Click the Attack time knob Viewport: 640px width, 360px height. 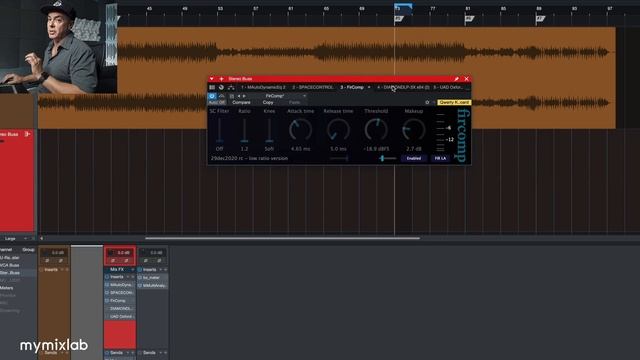click(x=300, y=130)
